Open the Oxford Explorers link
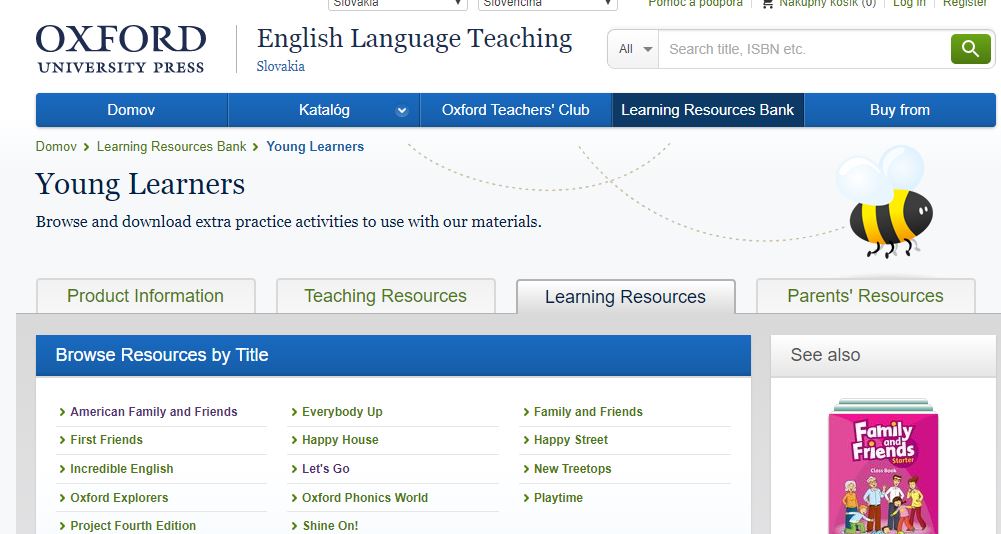Image resolution: width=1001 pixels, height=534 pixels. point(119,498)
